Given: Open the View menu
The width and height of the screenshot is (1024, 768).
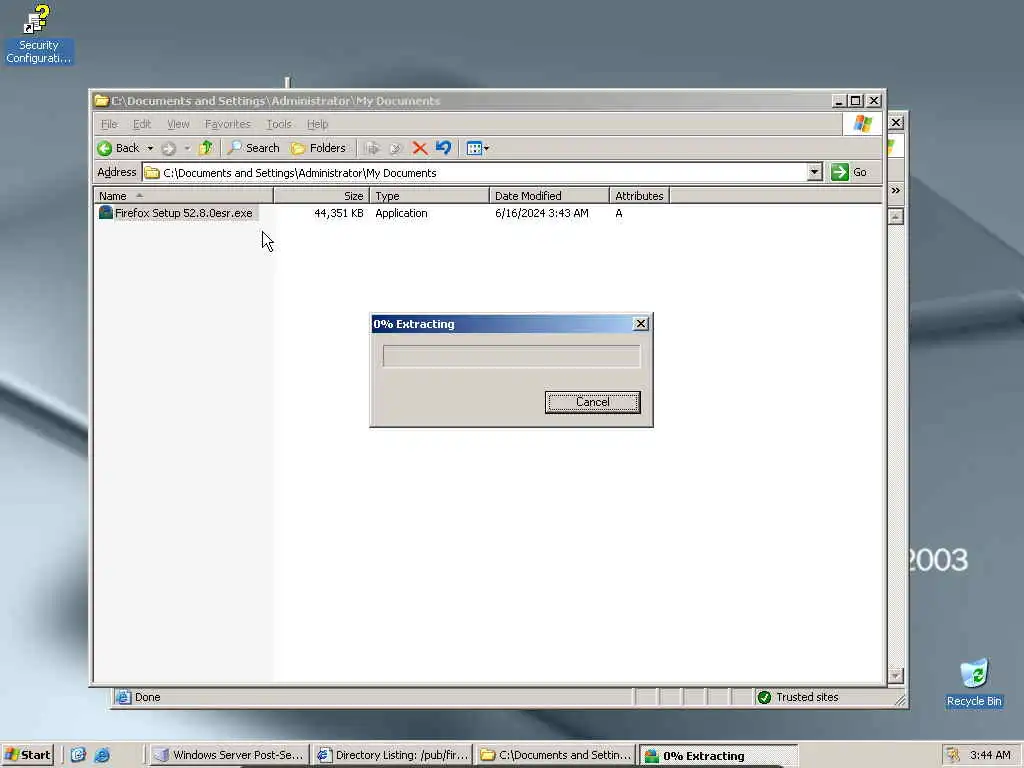Looking at the screenshot, I should (x=178, y=124).
